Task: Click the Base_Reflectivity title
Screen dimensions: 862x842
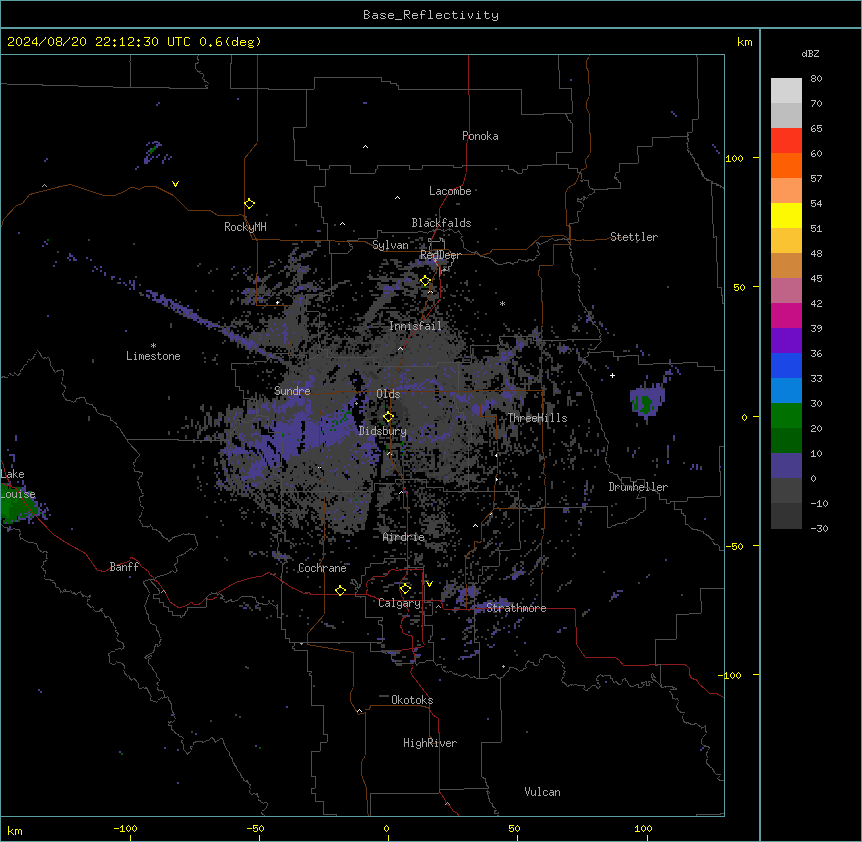Action: tap(431, 15)
